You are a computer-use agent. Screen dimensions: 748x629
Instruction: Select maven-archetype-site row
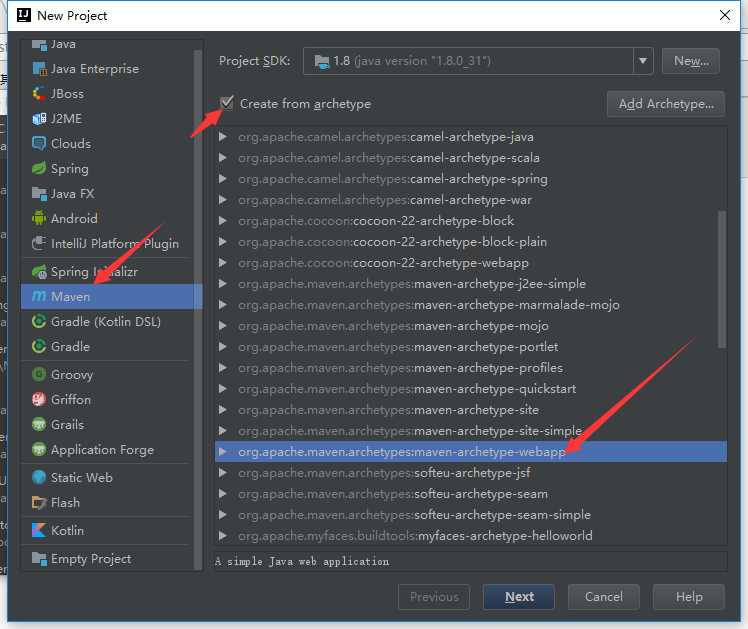pos(471,410)
